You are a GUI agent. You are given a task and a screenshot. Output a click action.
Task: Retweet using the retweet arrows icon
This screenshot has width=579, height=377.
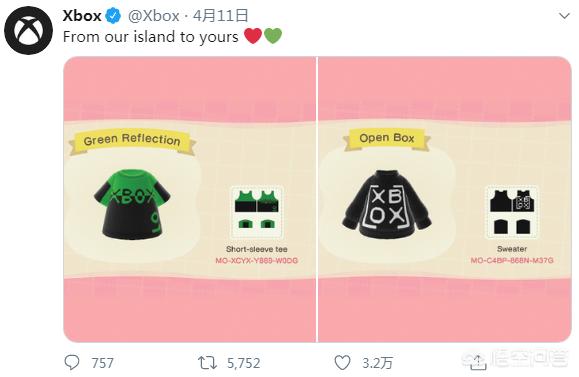[x=207, y=363]
